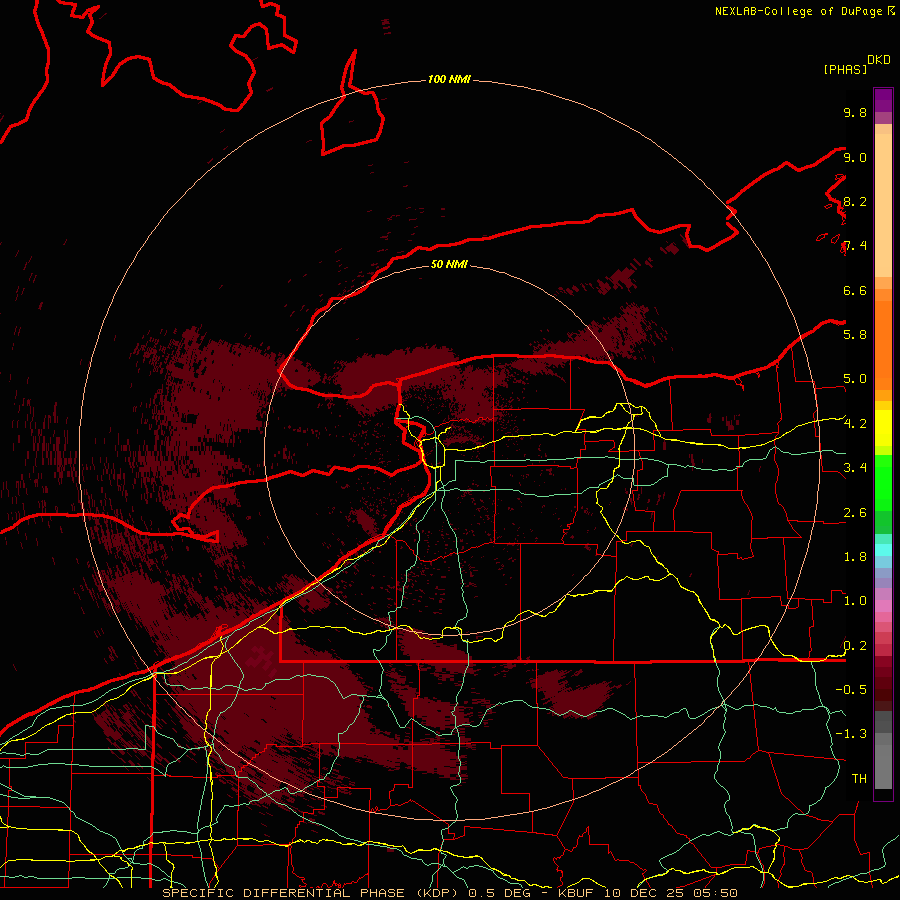Select the -1.3 scale value
Screen dimensions: 900x900
pos(851,734)
